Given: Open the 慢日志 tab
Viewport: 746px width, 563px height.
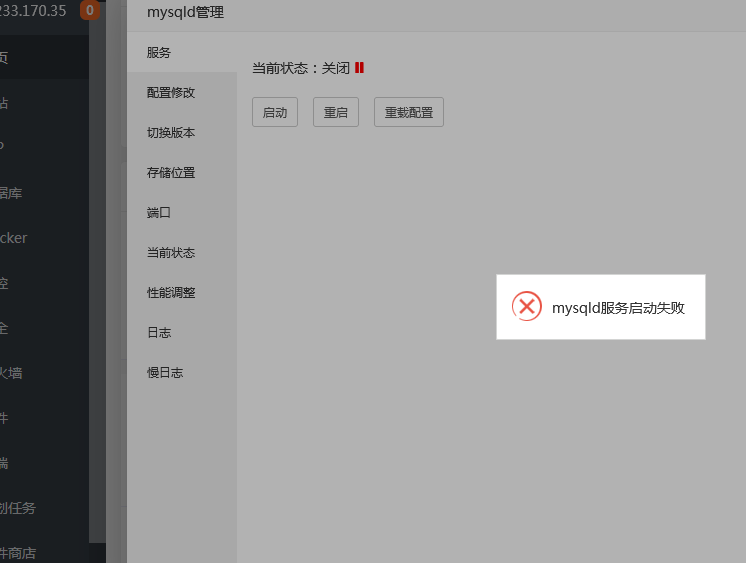Looking at the screenshot, I should pyautogui.click(x=165, y=372).
